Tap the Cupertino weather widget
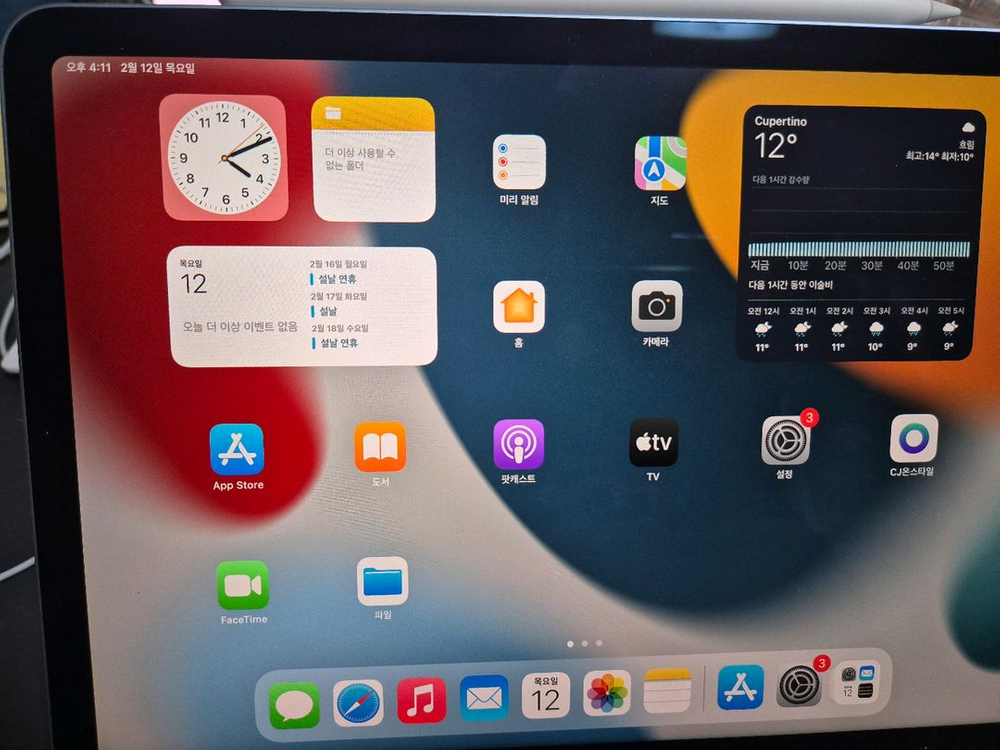 (860, 233)
